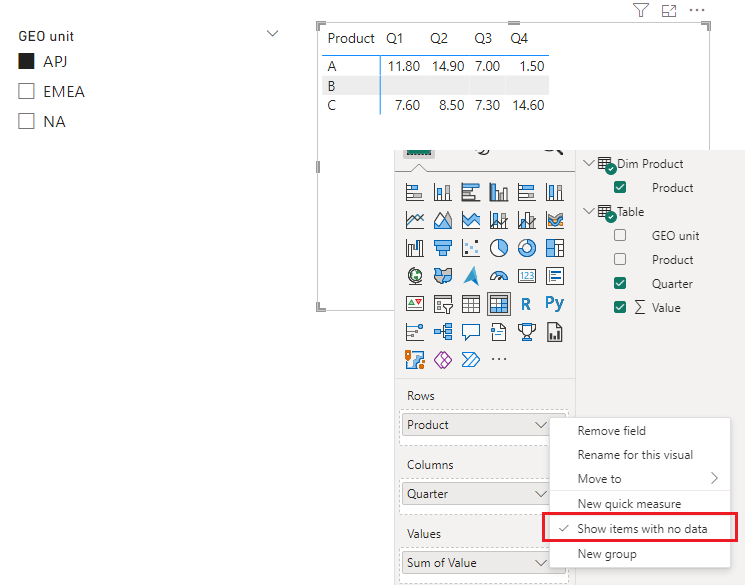Insert a scatter chart visual
The width and height of the screenshot is (750, 585).
click(x=471, y=248)
